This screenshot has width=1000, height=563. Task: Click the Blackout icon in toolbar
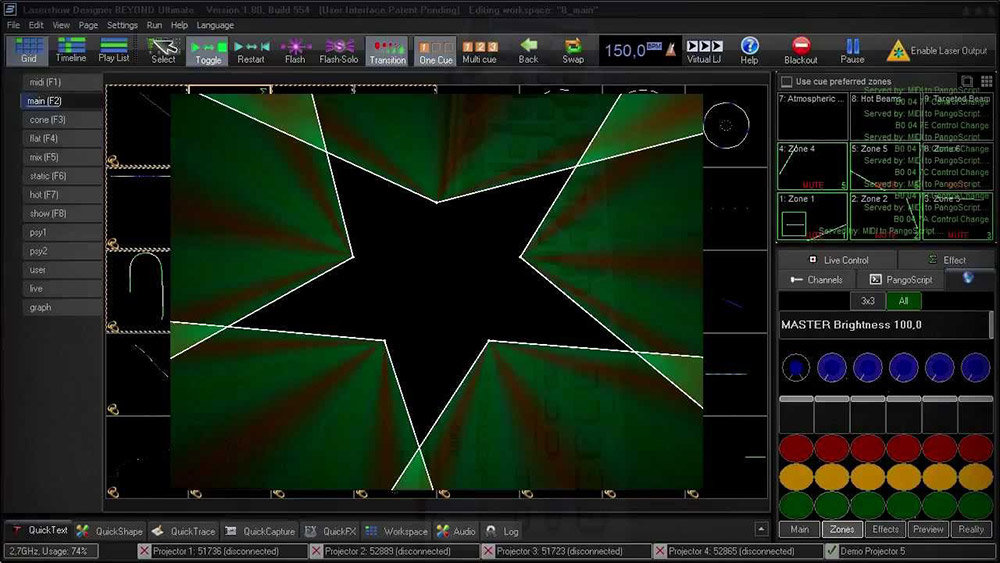(x=800, y=46)
